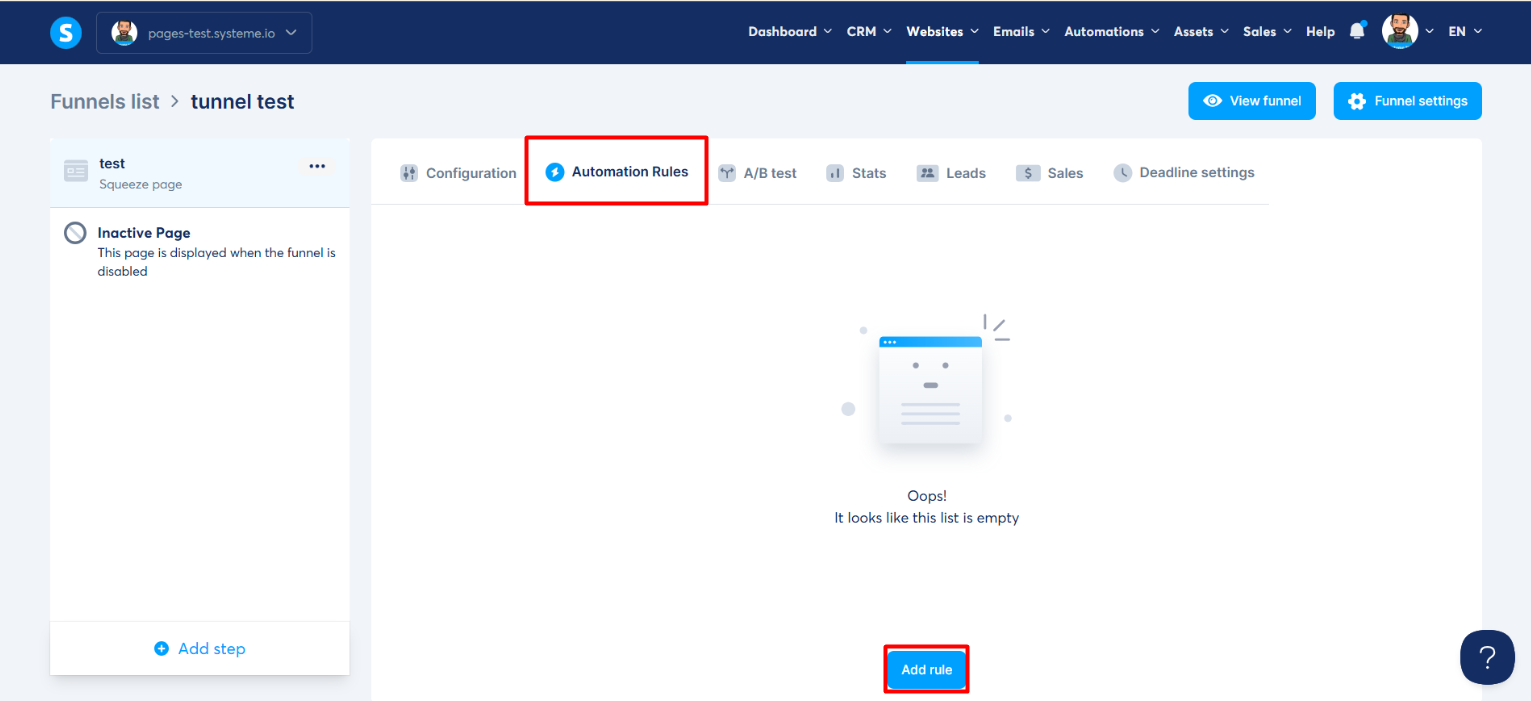This screenshot has height=701, width=1531.
Task: Select the Automation Rules tab
Action: click(x=617, y=172)
